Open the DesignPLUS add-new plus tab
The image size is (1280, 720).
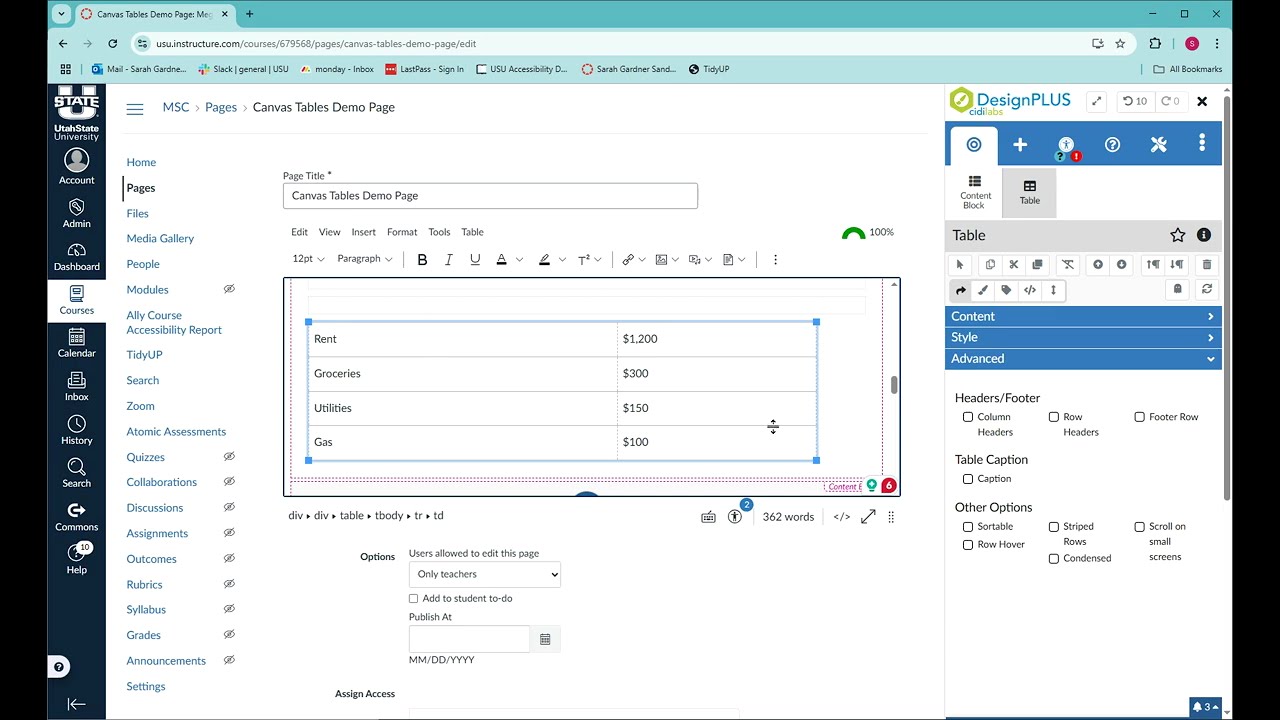(x=1020, y=145)
